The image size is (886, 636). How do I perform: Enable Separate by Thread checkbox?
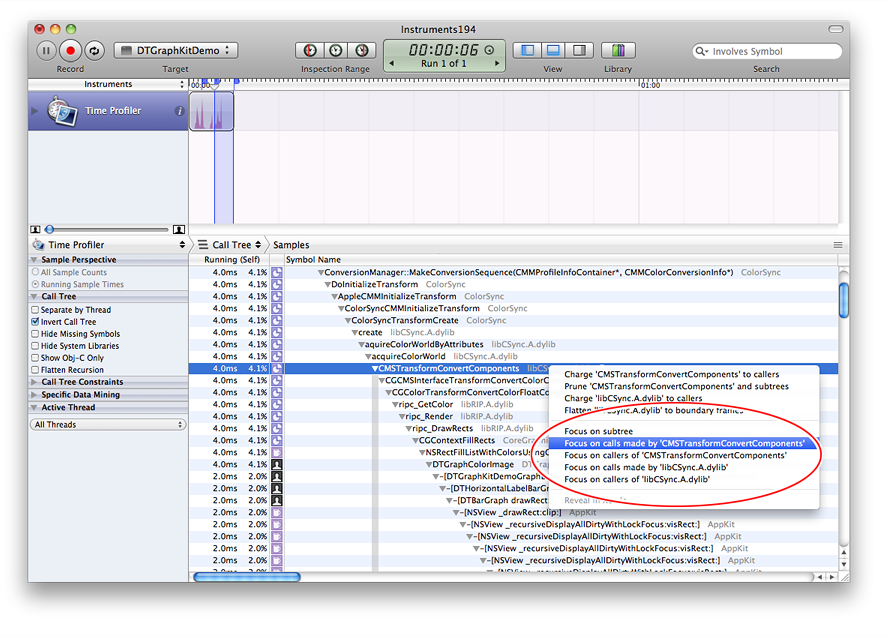(x=35, y=310)
